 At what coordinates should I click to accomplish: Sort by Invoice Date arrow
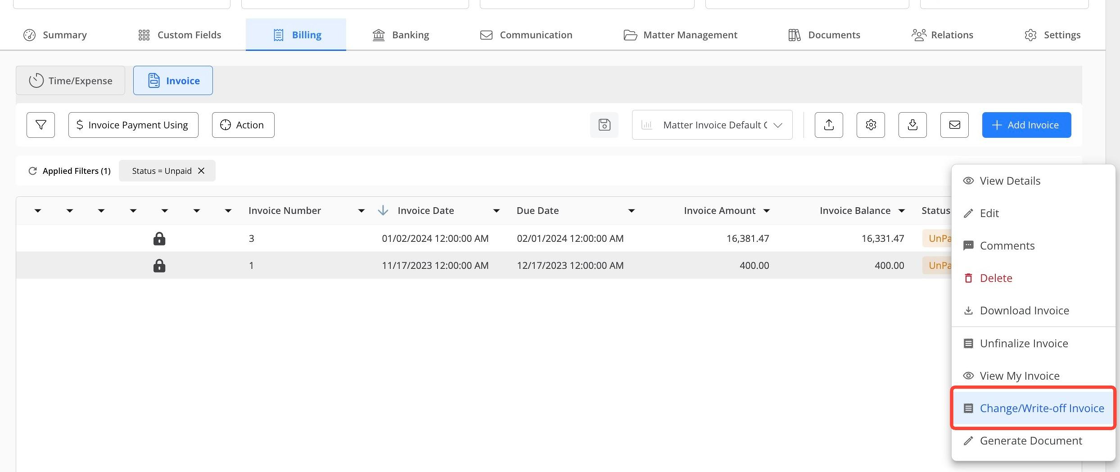[383, 211]
